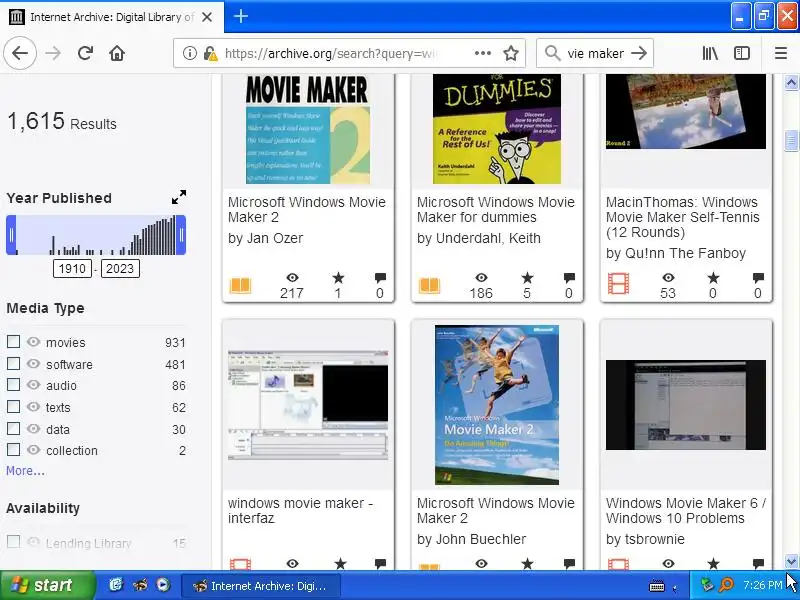Click the favorites star on Jan Ozer card
The image size is (800, 600).
tap(338, 278)
